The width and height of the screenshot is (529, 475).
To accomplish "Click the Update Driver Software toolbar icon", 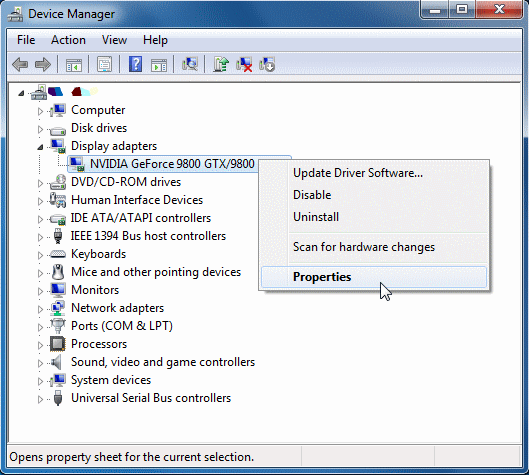I will 221,64.
